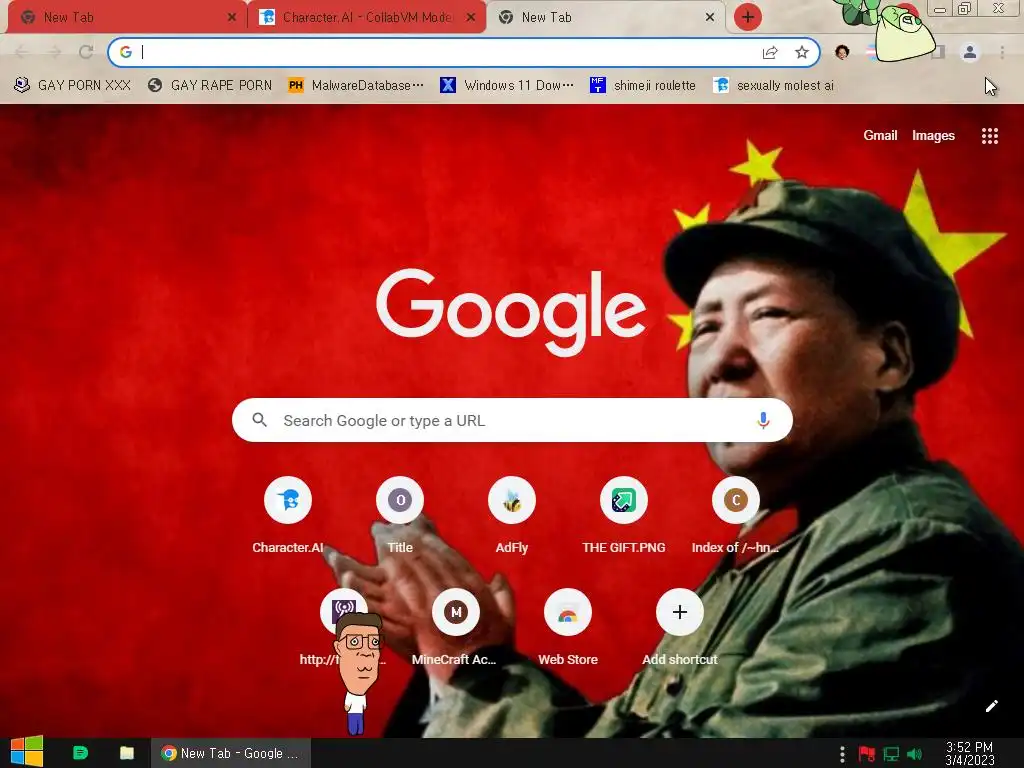Click the Search Google or type a URL box
1024x768 pixels.
coord(512,420)
